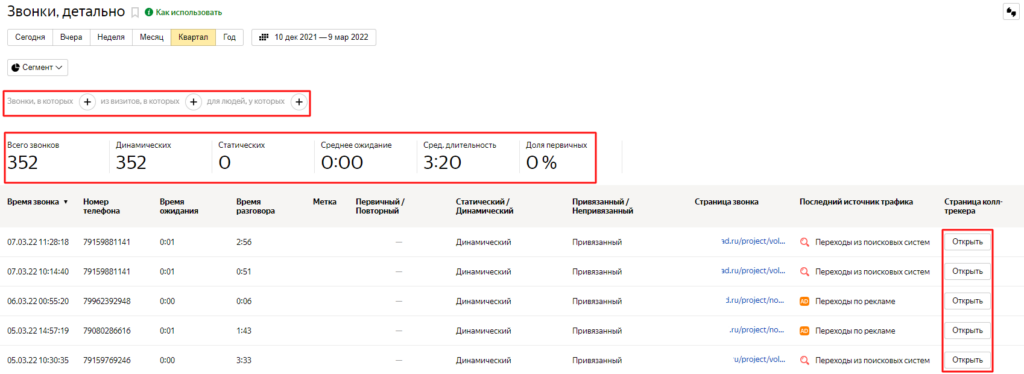Click AD icon in 06.03.22 00:55:20 row
The width and height of the screenshot is (1024, 374).
coord(805,301)
